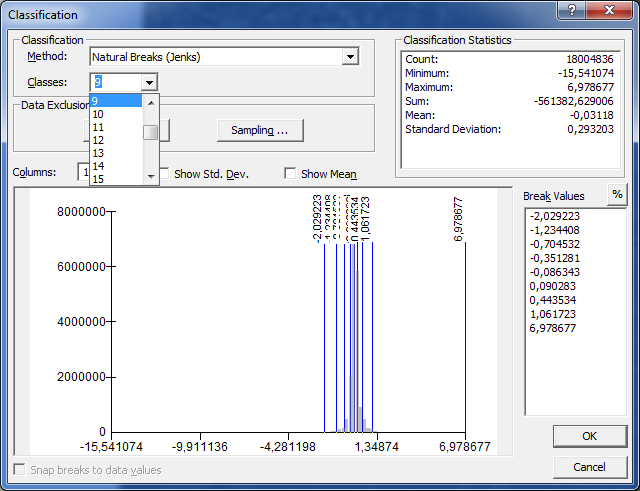
Task: Click the Classes input field
Action: pyautogui.click(x=116, y=82)
